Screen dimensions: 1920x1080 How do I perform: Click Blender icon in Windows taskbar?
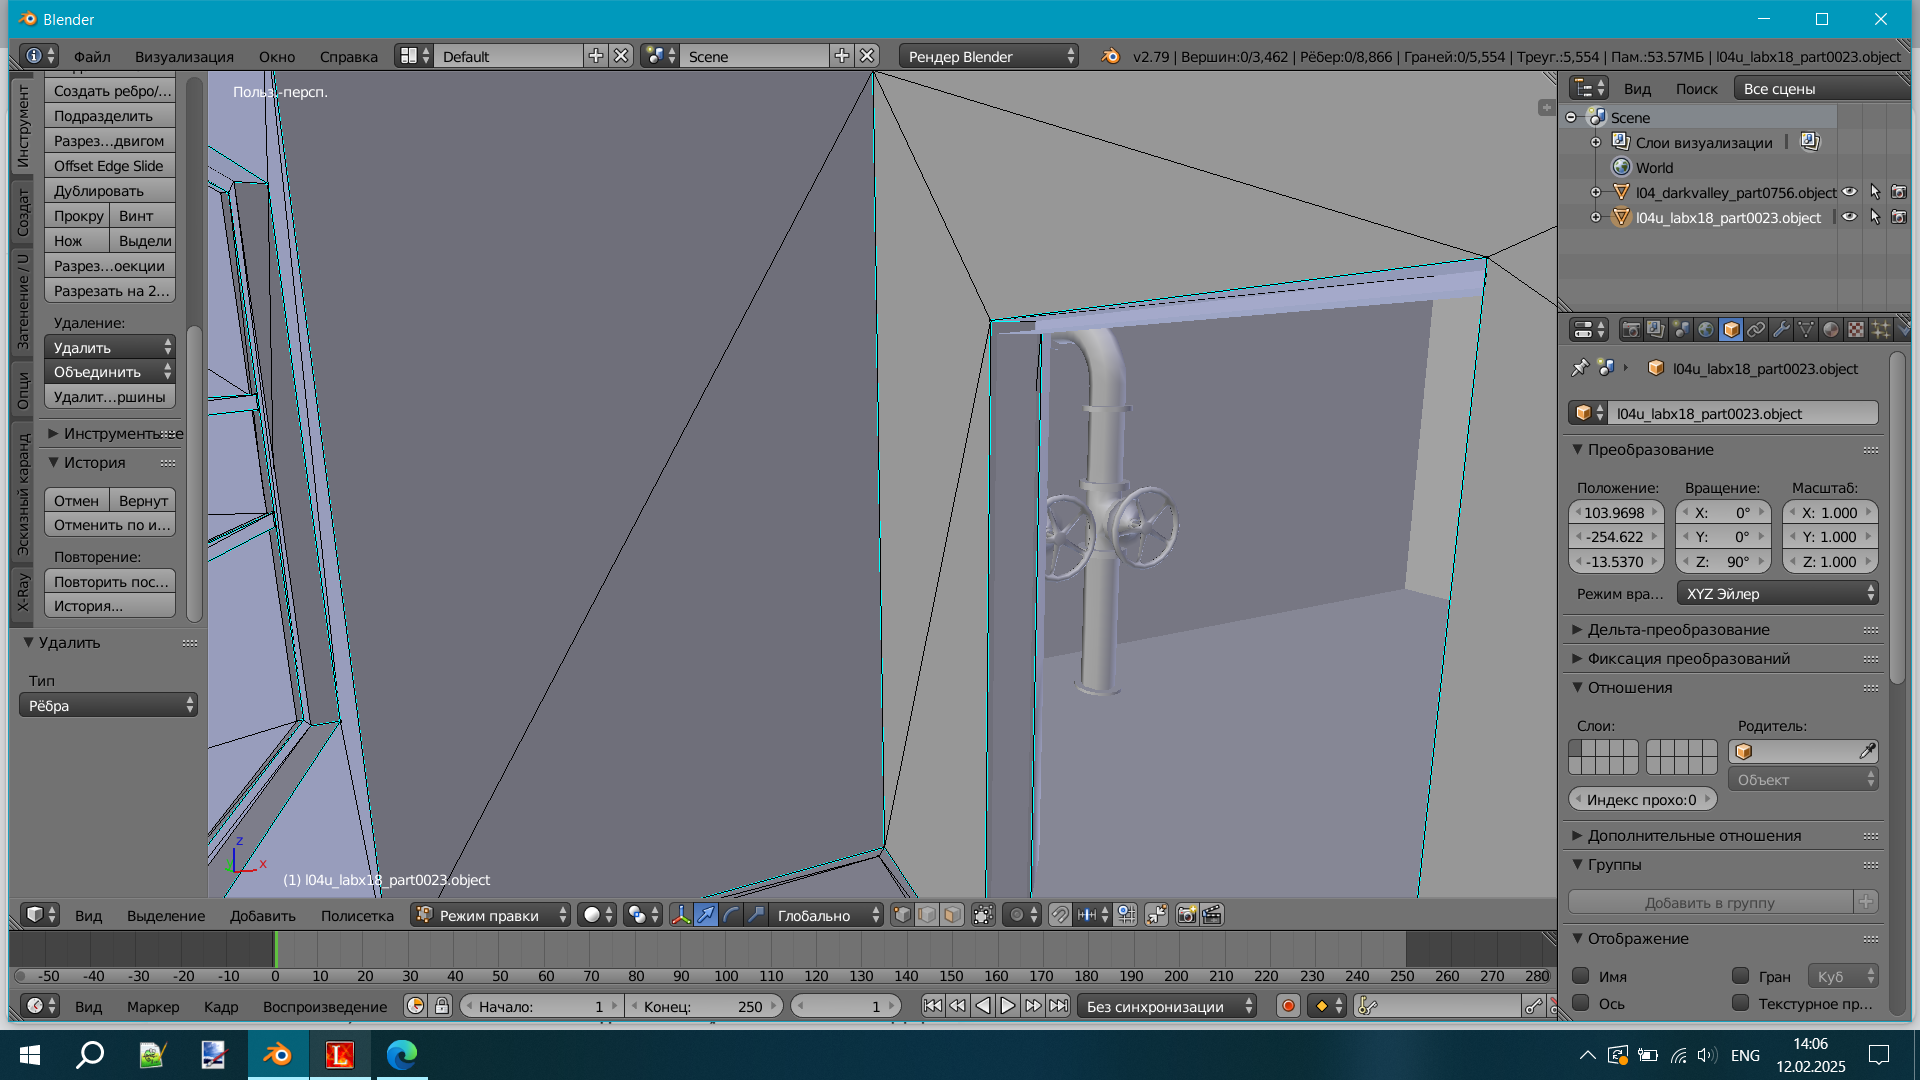pos(277,1055)
